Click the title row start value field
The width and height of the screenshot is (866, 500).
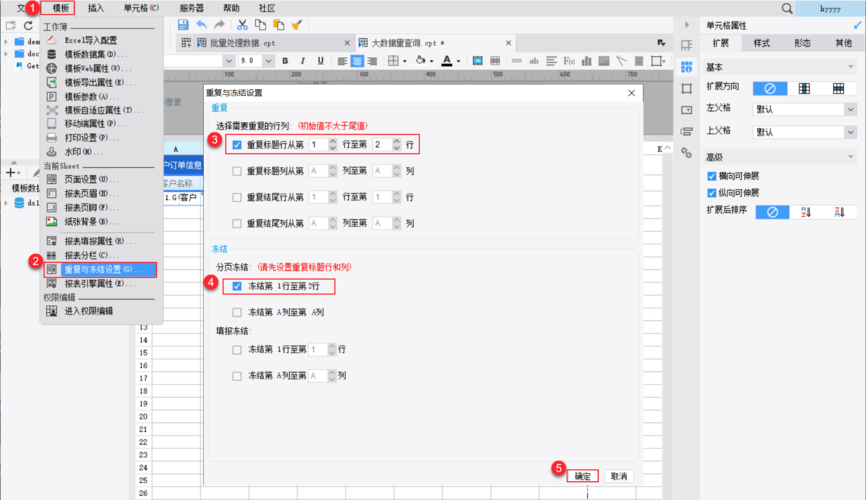click(x=318, y=145)
